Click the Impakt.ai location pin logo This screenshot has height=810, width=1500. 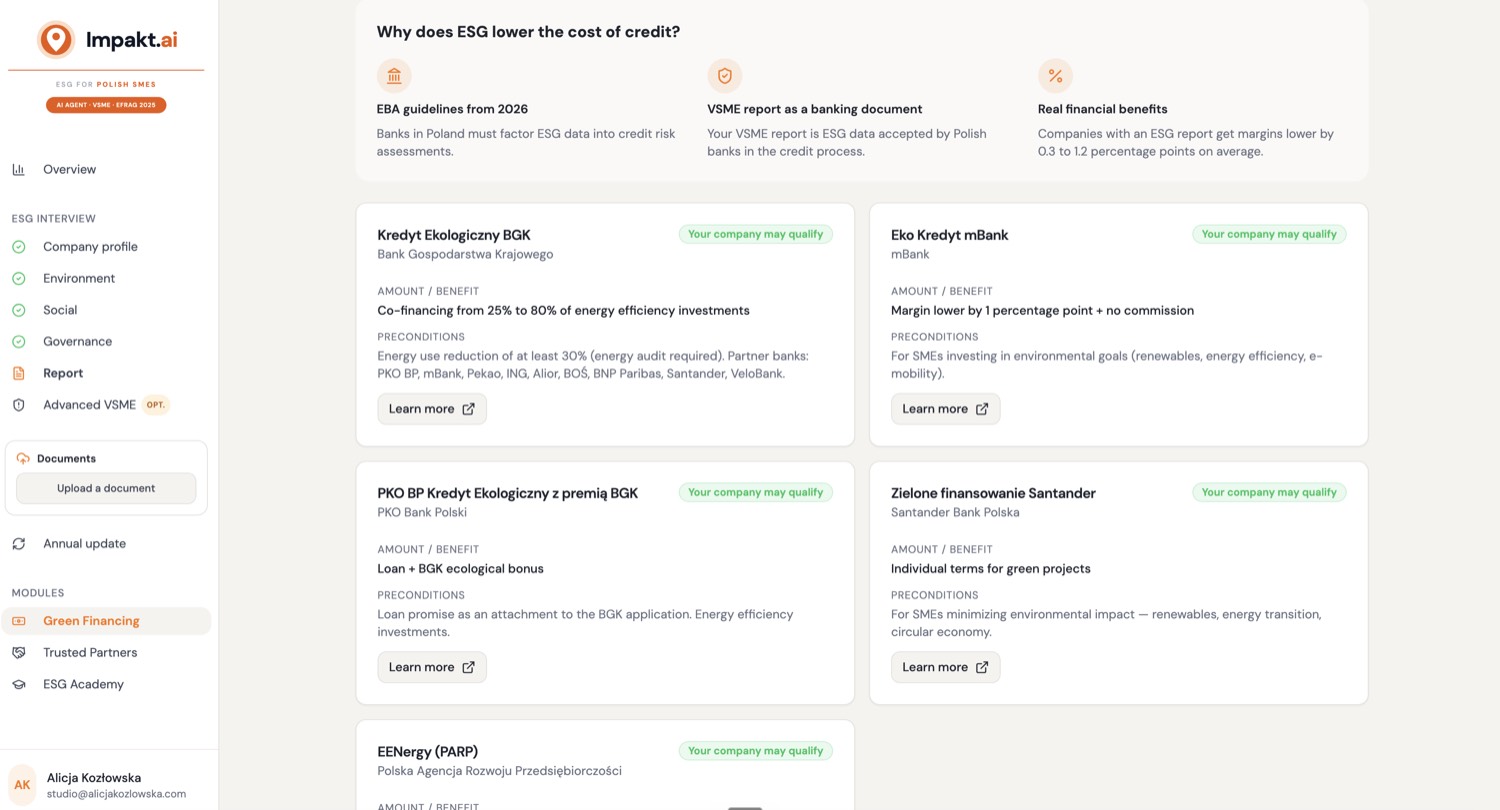(56, 40)
